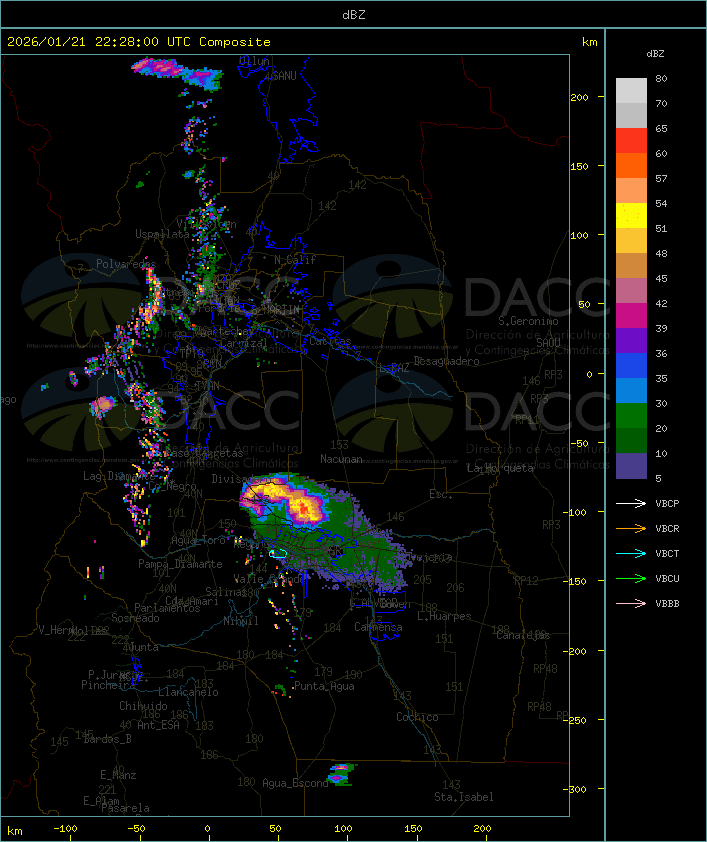Click the 'dBZ' heading above the color scale
The width and height of the screenshot is (707, 842).
click(655, 54)
